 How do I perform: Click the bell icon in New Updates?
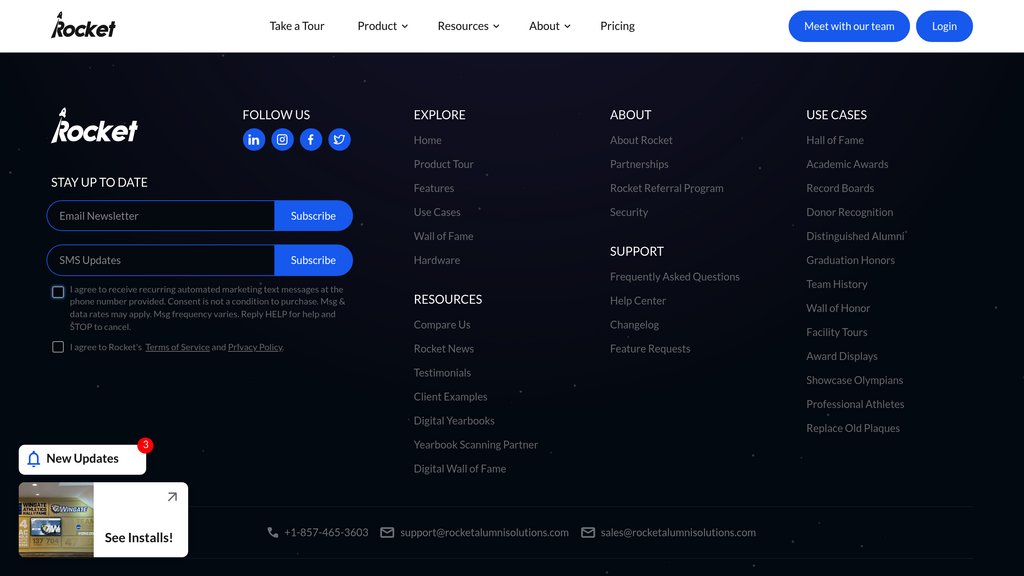pyautogui.click(x=34, y=459)
